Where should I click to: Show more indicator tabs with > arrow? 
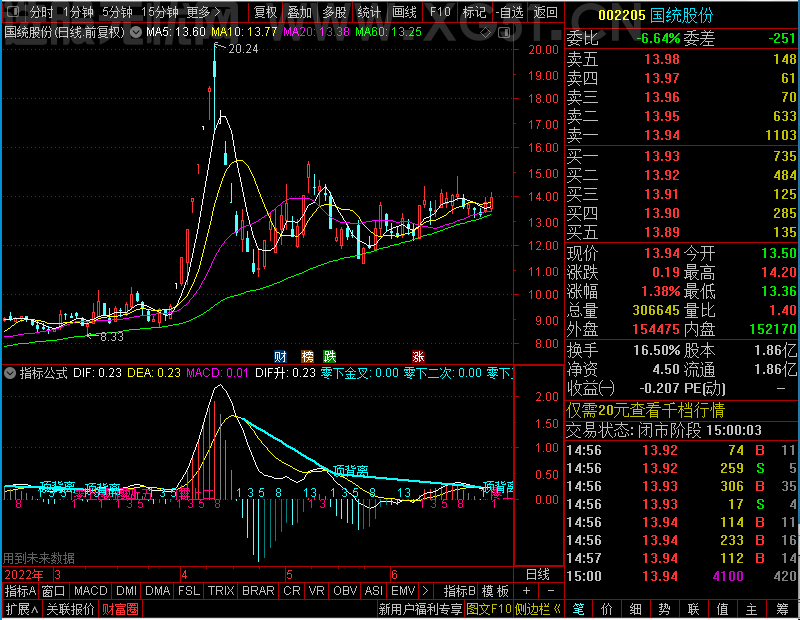pos(426,591)
